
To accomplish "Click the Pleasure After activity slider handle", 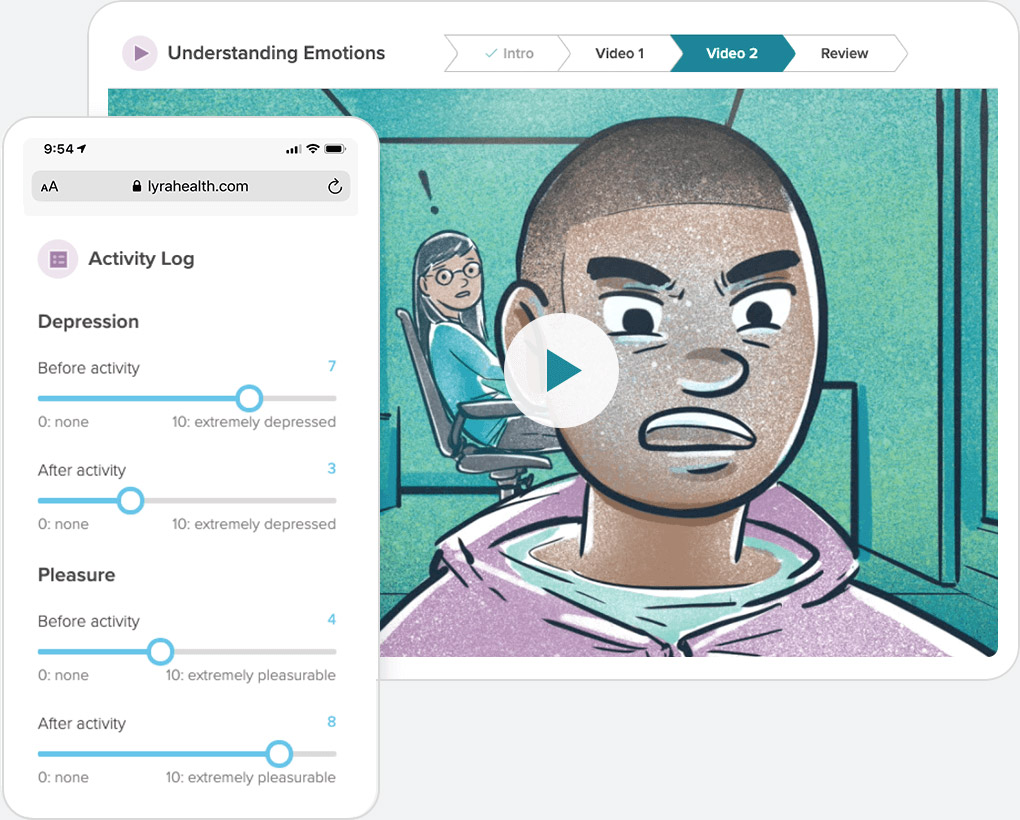I will [279, 754].
